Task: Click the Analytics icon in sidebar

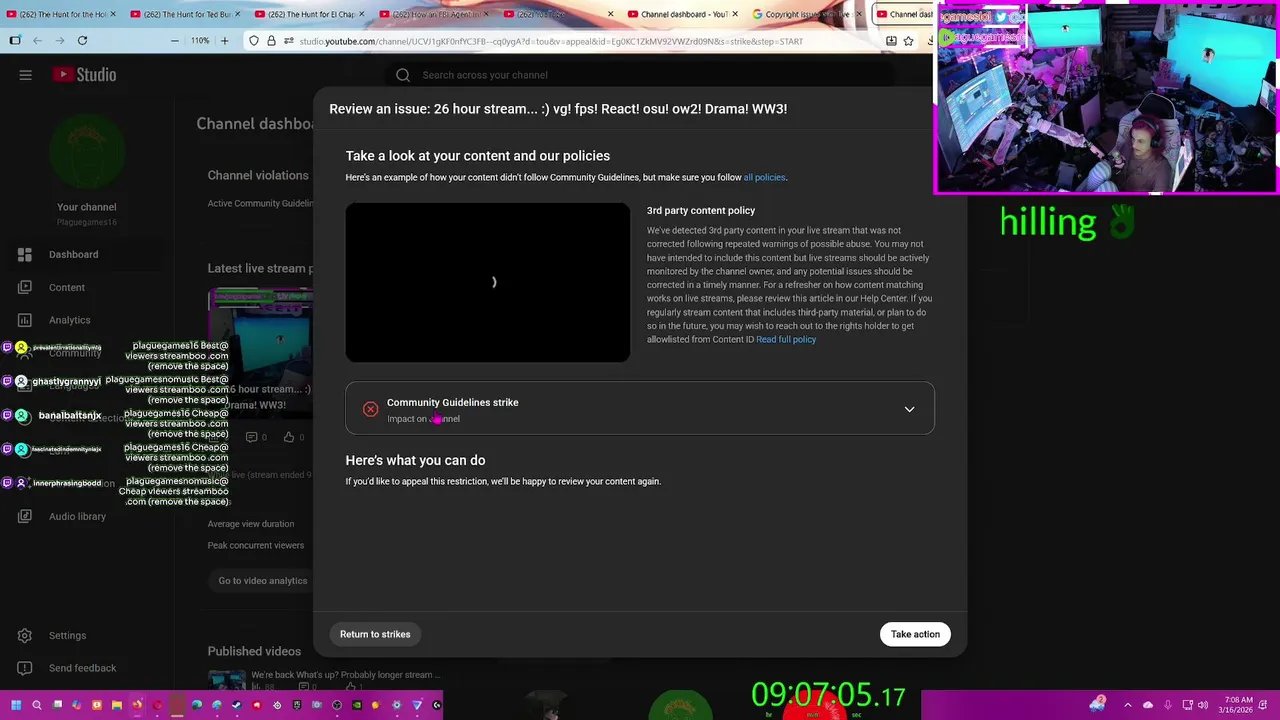Action: tap(25, 320)
